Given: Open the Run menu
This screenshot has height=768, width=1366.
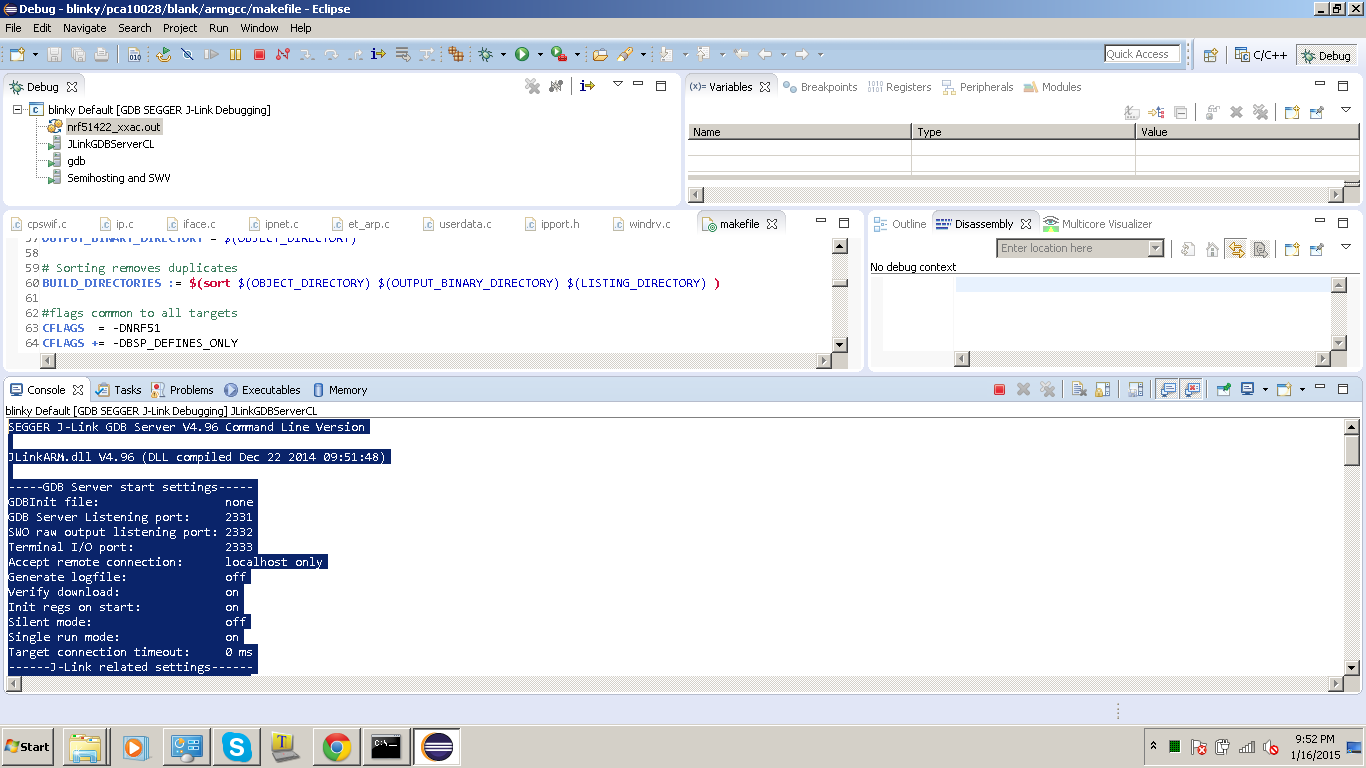Looking at the screenshot, I should click(219, 28).
